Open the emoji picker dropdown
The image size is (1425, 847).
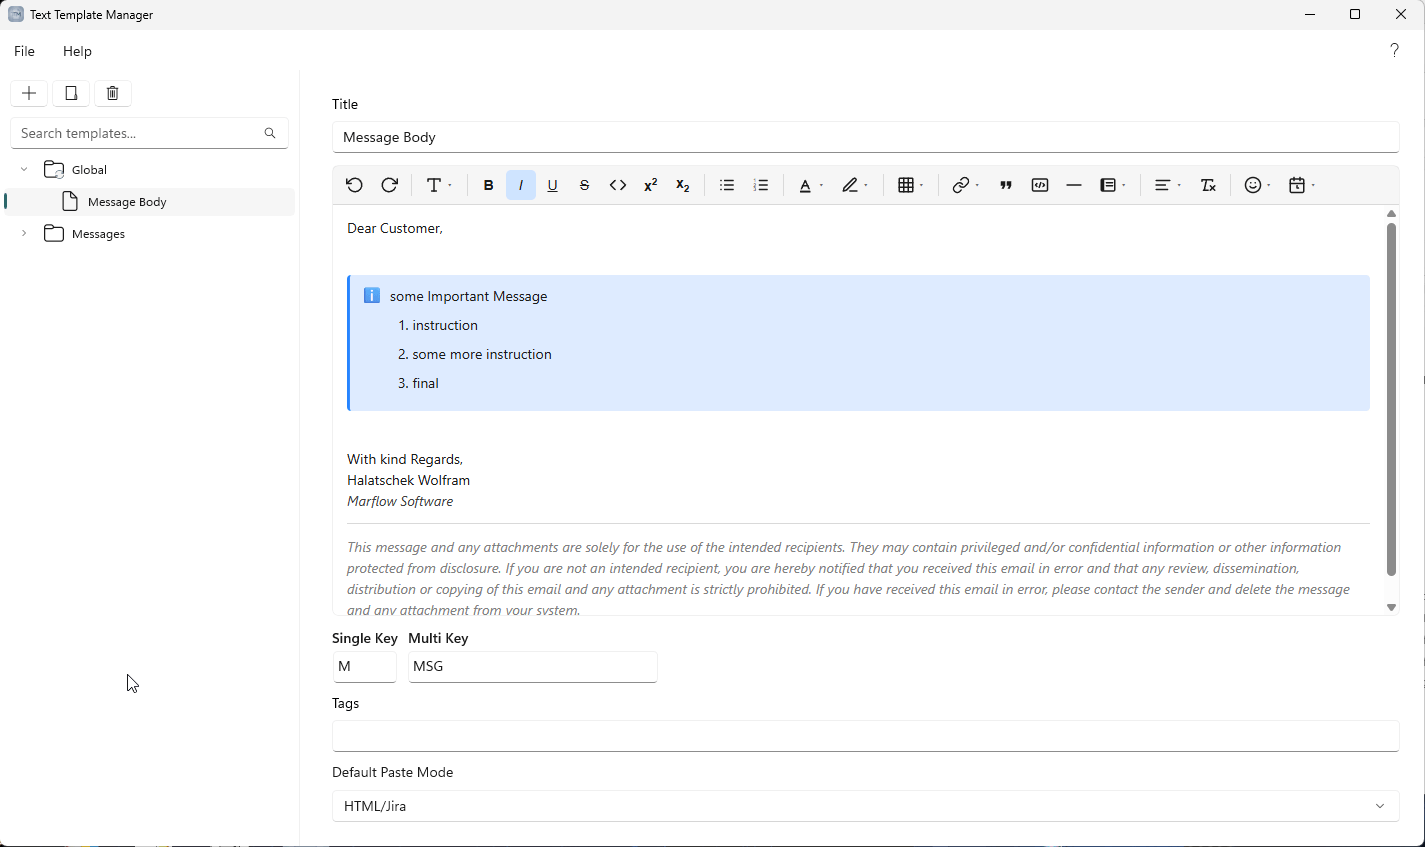coord(1258,185)
